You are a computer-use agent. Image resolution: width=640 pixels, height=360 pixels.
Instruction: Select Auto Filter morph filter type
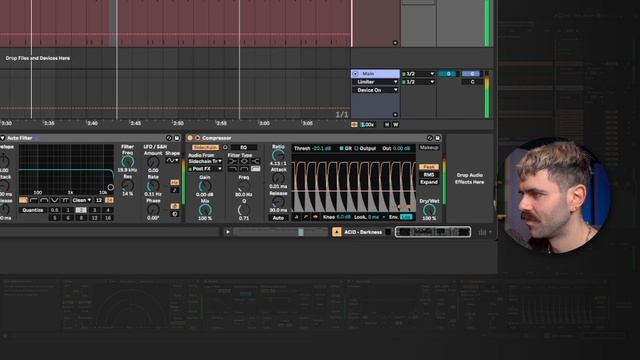[65, 200]
